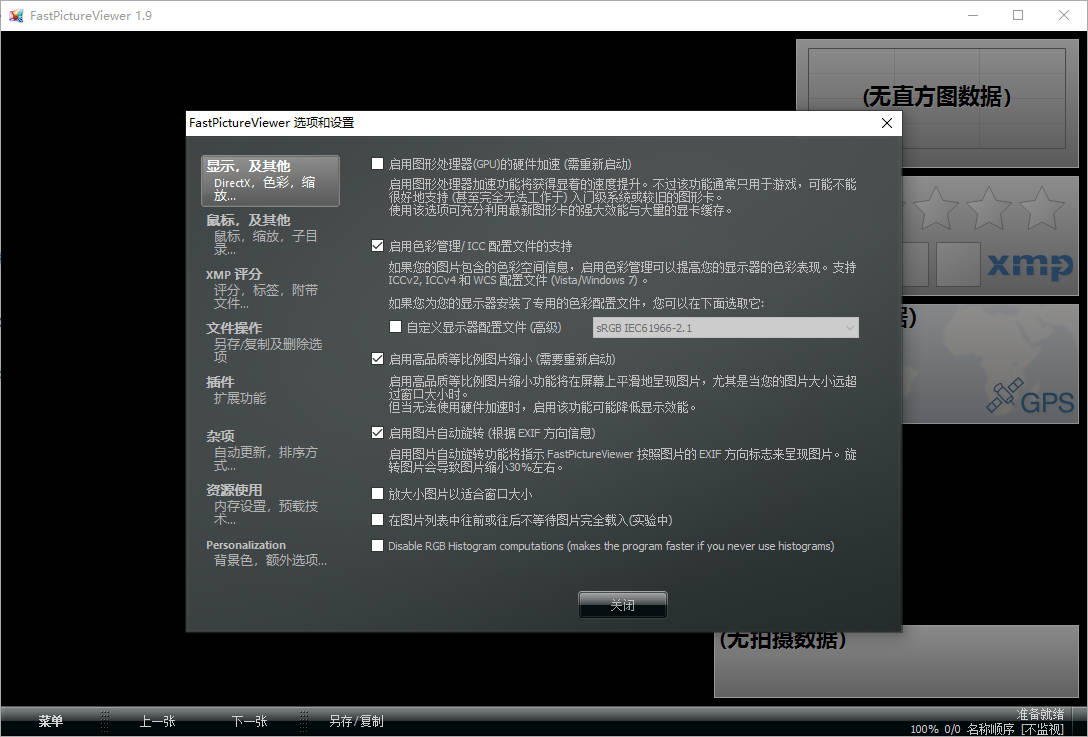Toggle high-quality proportional image downscaling

point(377,359)
